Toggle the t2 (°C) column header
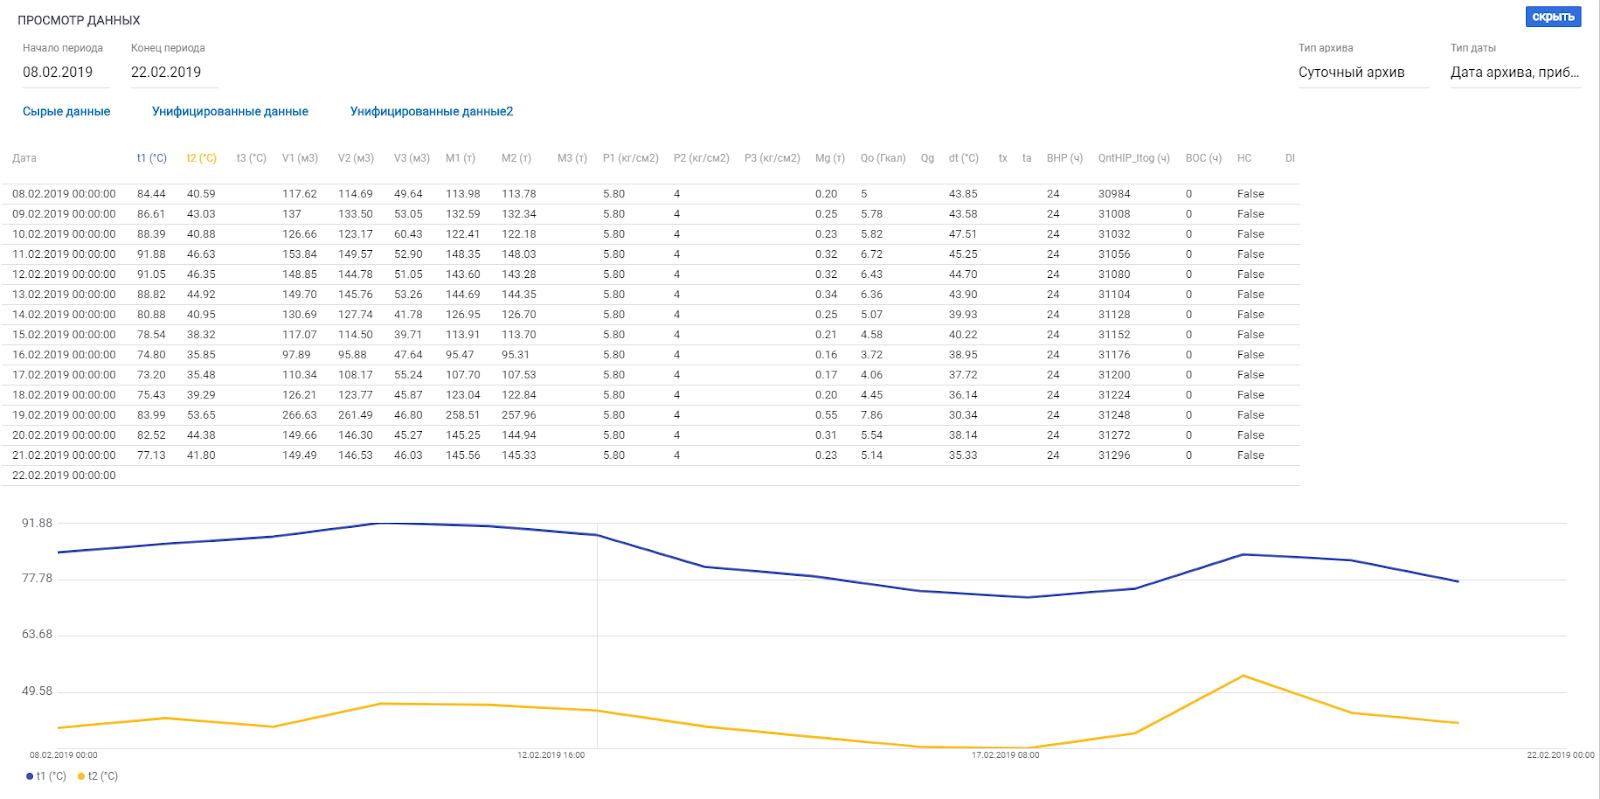The width and height of the screenshot is (1600, 799). click(202, 158)
